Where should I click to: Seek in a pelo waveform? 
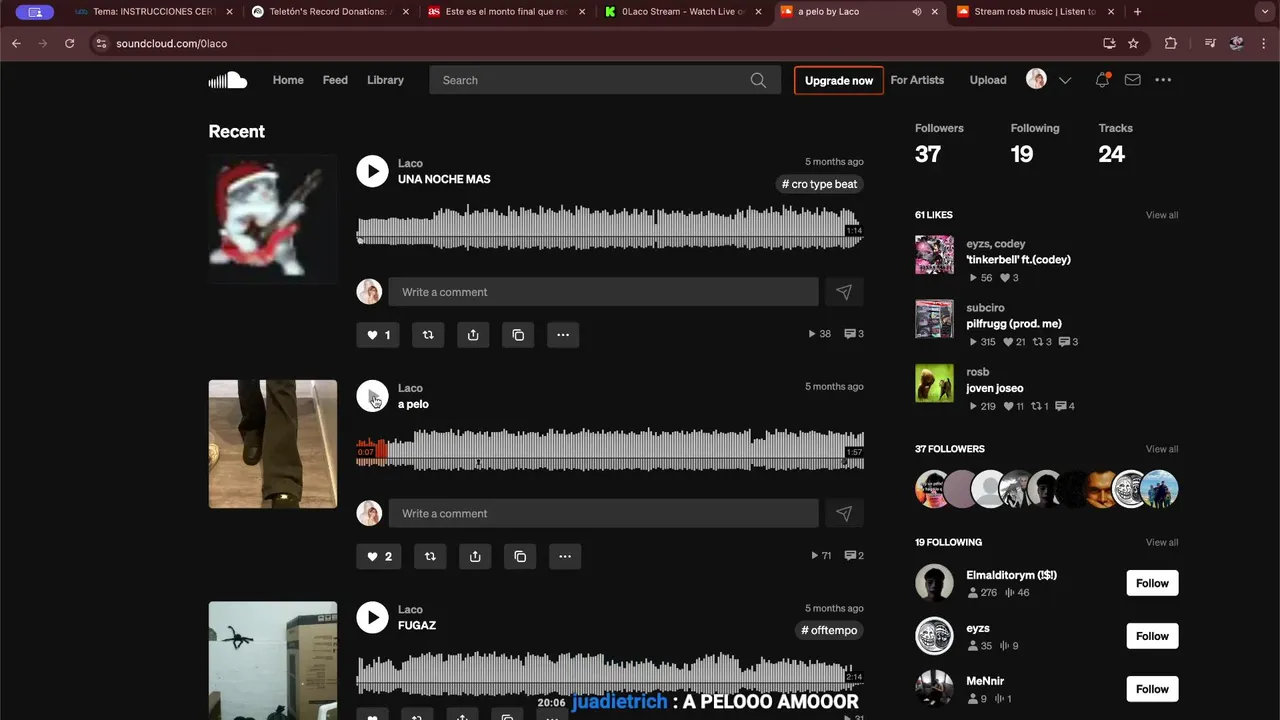(x=610, y=448)
